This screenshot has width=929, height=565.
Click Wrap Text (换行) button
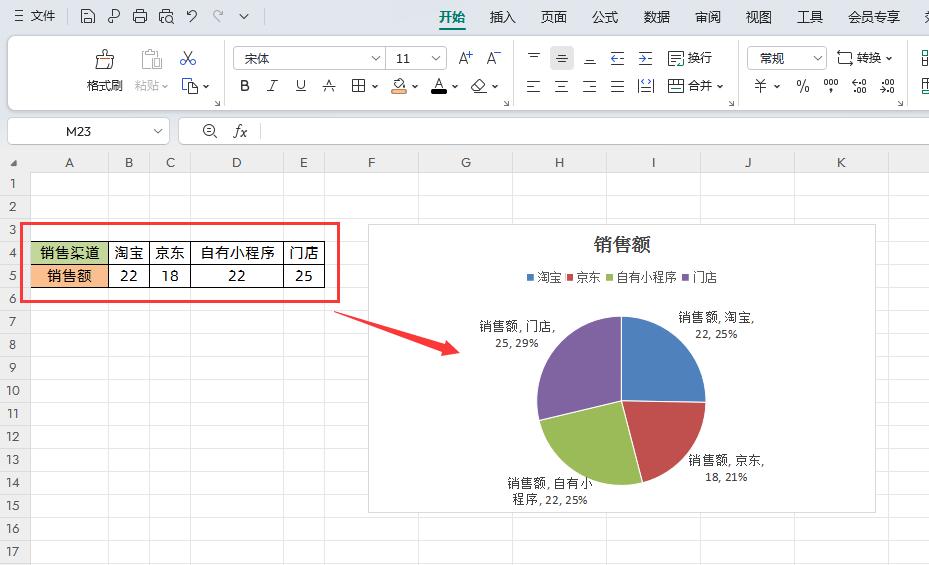point(690,58)
